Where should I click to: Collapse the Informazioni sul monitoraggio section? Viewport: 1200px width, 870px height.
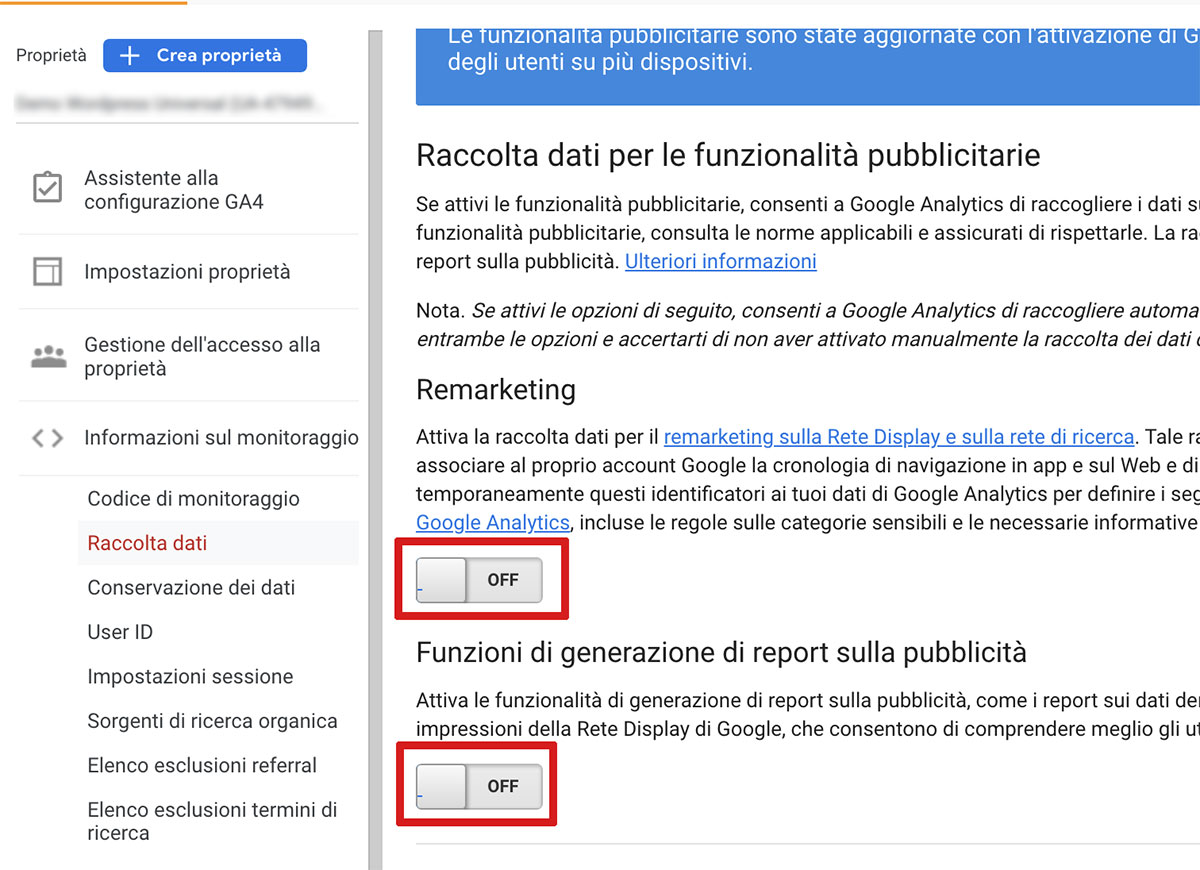click(222, 437)
